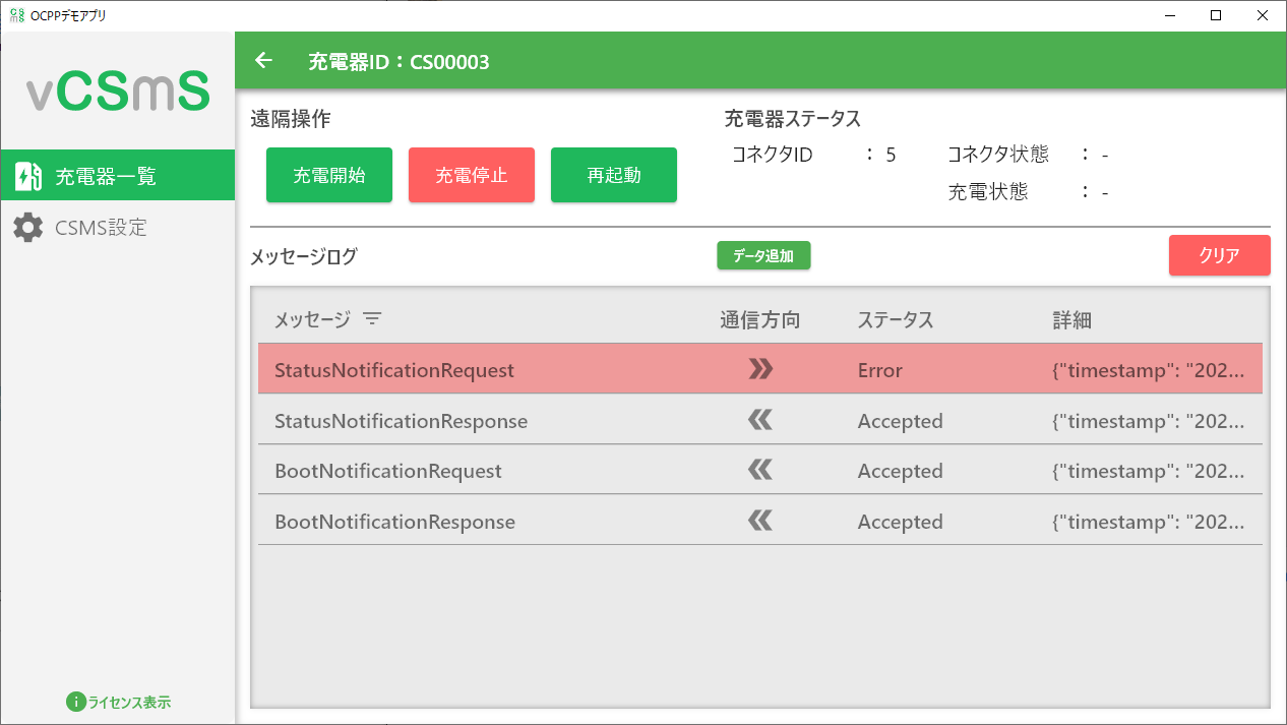
Task: Click the コネクタID value 5
Action: 891,155
